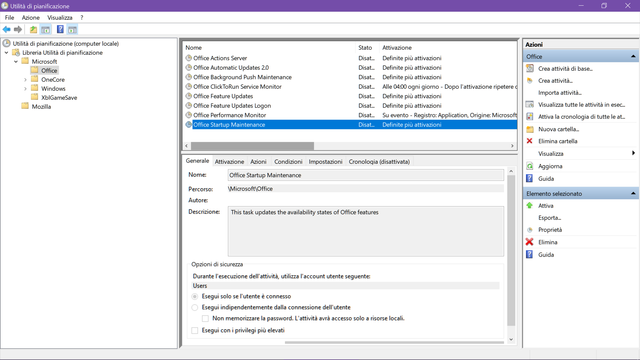Click the Aggiorna refresh icon
Screen dimensions: 640x360
pyautogui.click(x=530, y=166)
